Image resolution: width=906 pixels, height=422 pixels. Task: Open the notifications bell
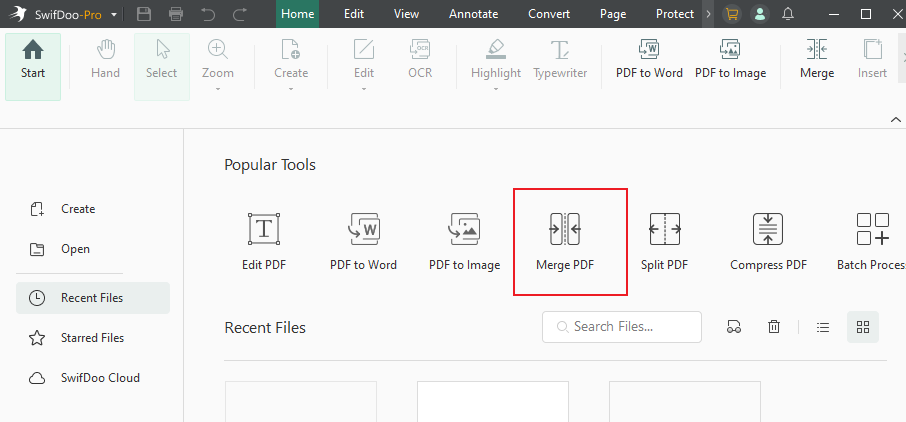[788, 14]
